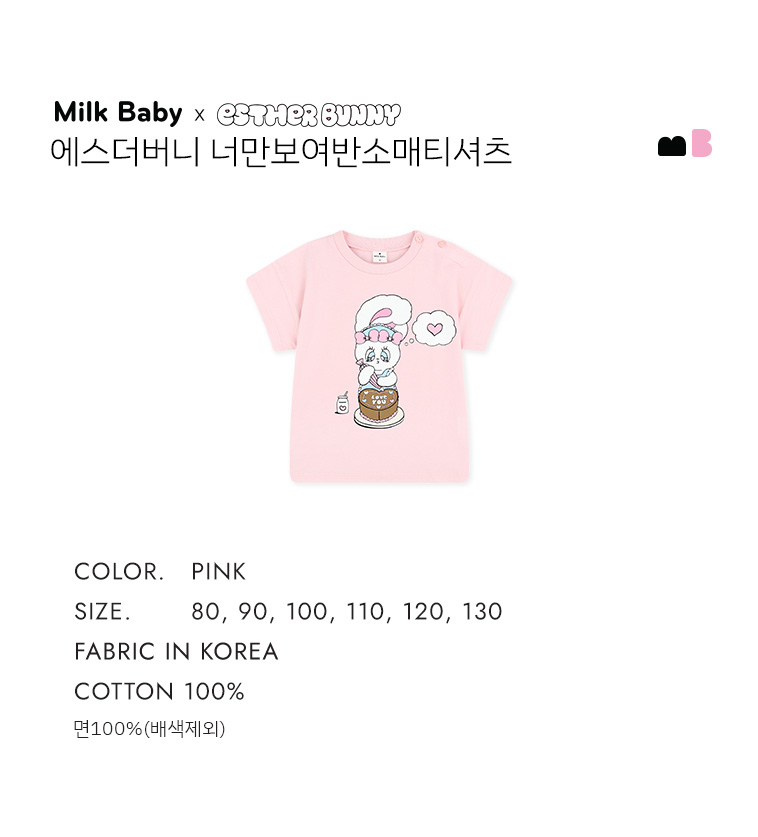Click the FABRIC IN KOREA line
758x837 pixels.
pos(176,652)
